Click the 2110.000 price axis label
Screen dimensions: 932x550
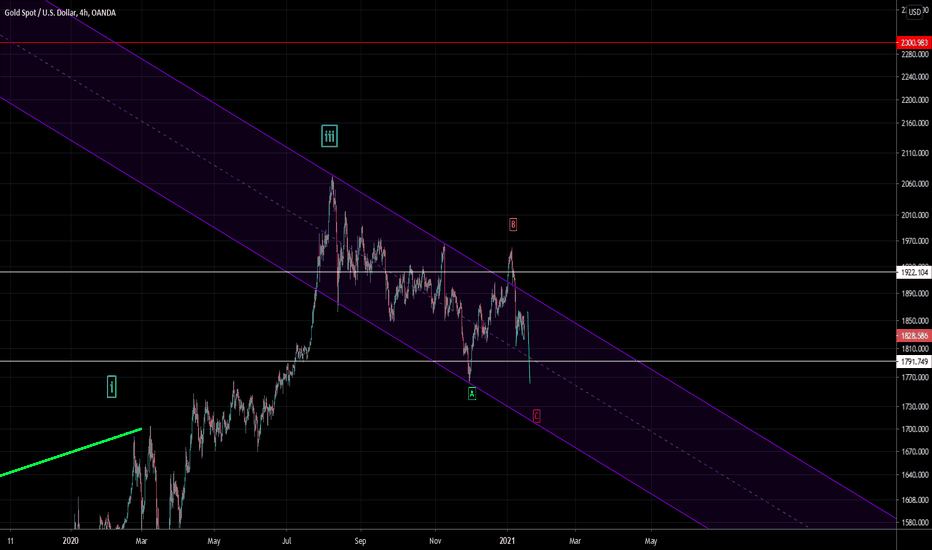pyautogui.click(x=915, y=153)
